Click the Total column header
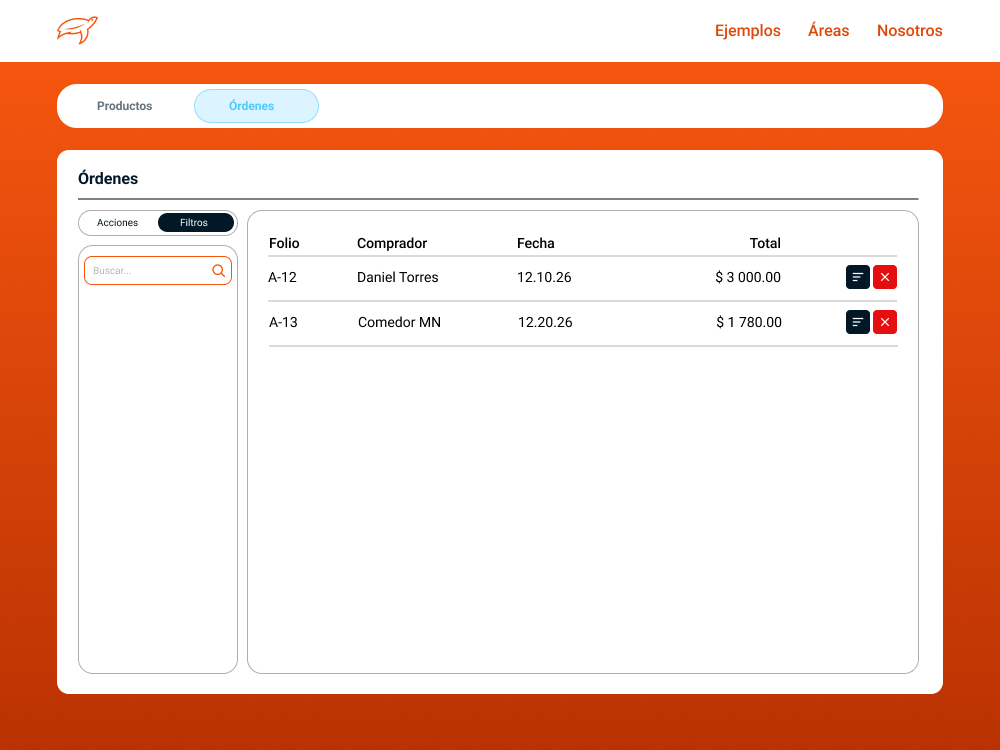Image resolution: width=1000 pixels, height=750 pixels. click(765, 243)
